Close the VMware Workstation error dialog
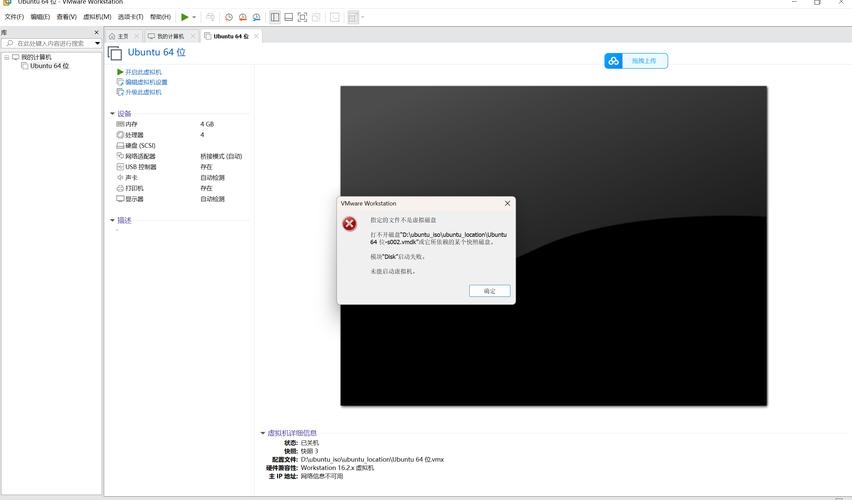This screenshot has width=852, height=500. (508, 203)
